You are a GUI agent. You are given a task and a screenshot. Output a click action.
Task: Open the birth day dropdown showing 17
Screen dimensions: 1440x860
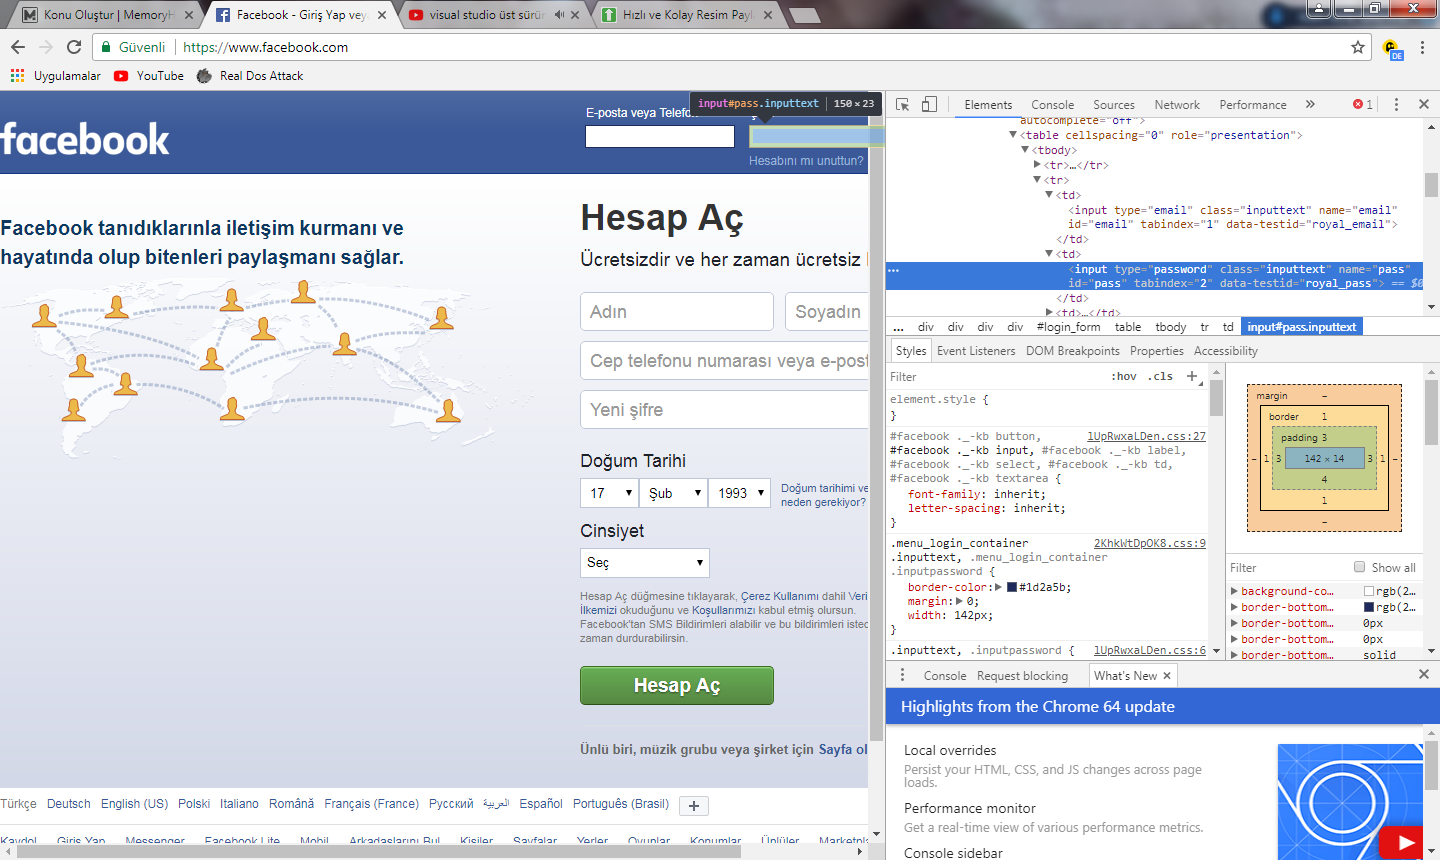(x=609, y=493)
